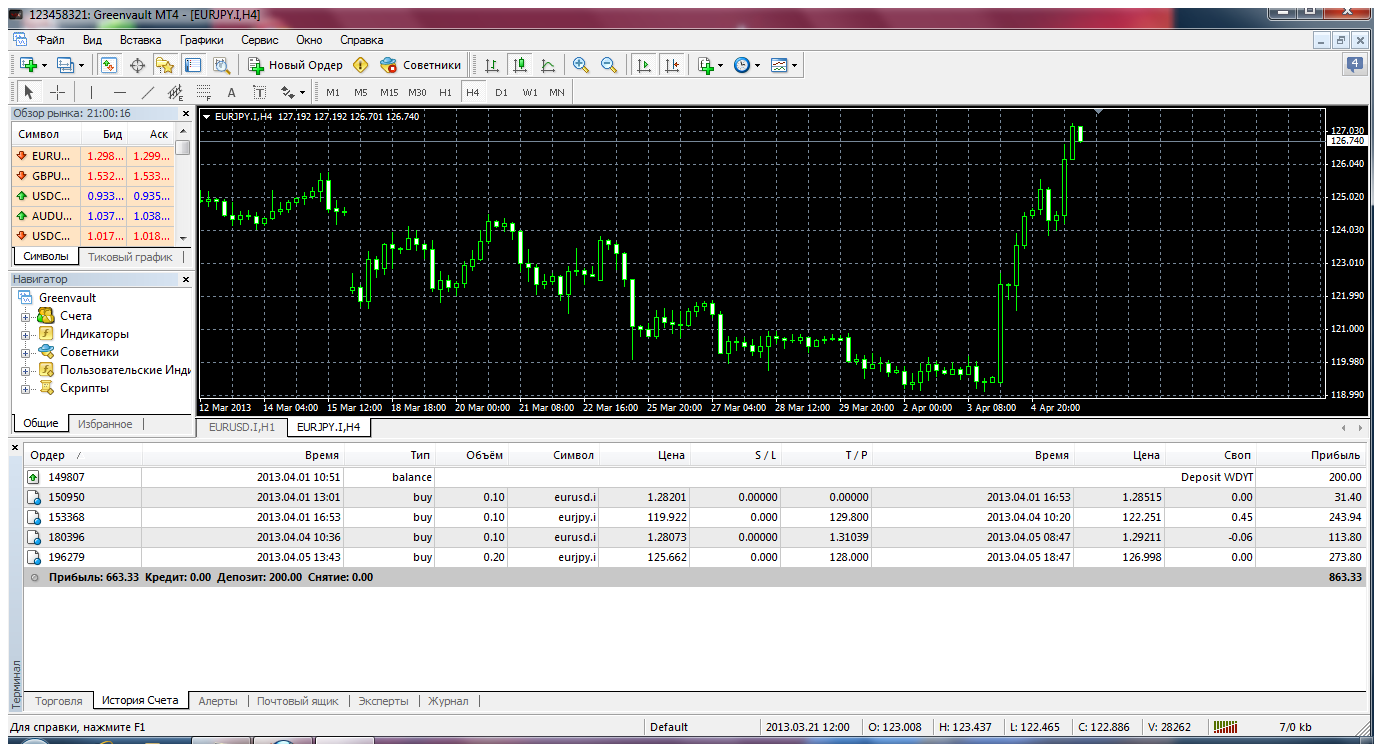The image size is (1378, 744).
Task: Toggle the Navigator folder-star icon
Action: click(x=165, y=65)
